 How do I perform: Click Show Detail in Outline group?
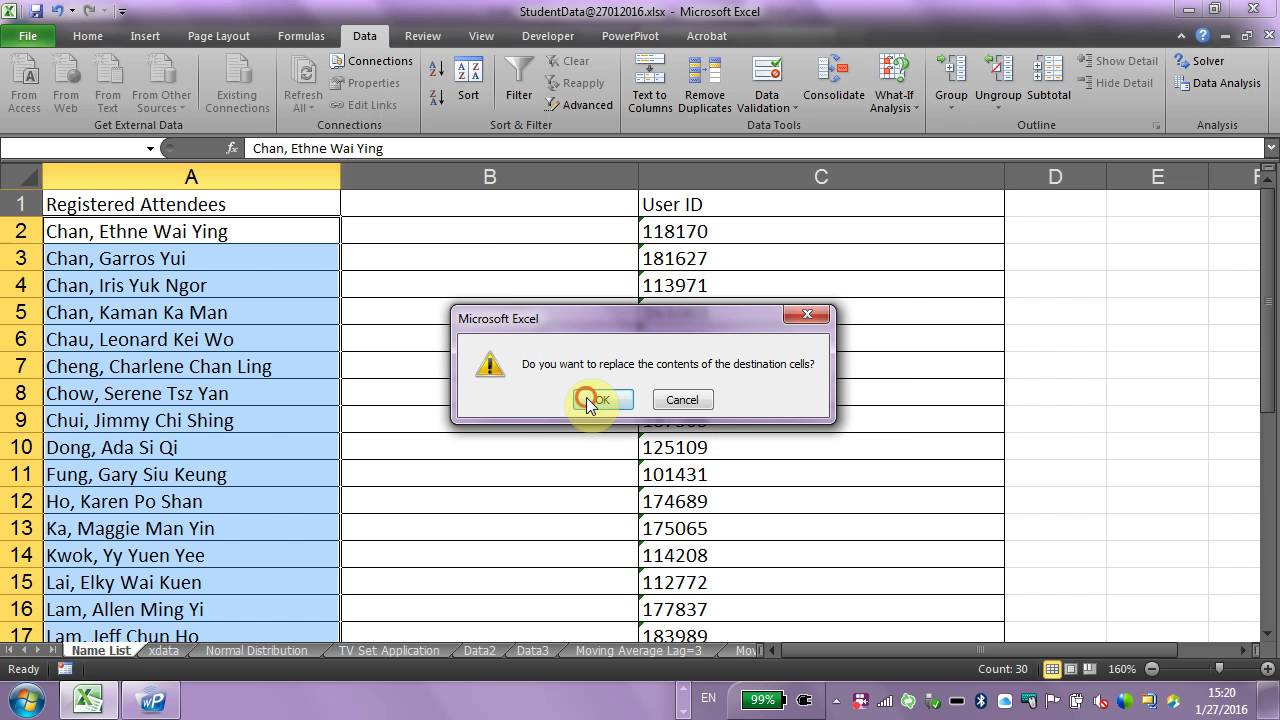click(x=1118, y=61)
